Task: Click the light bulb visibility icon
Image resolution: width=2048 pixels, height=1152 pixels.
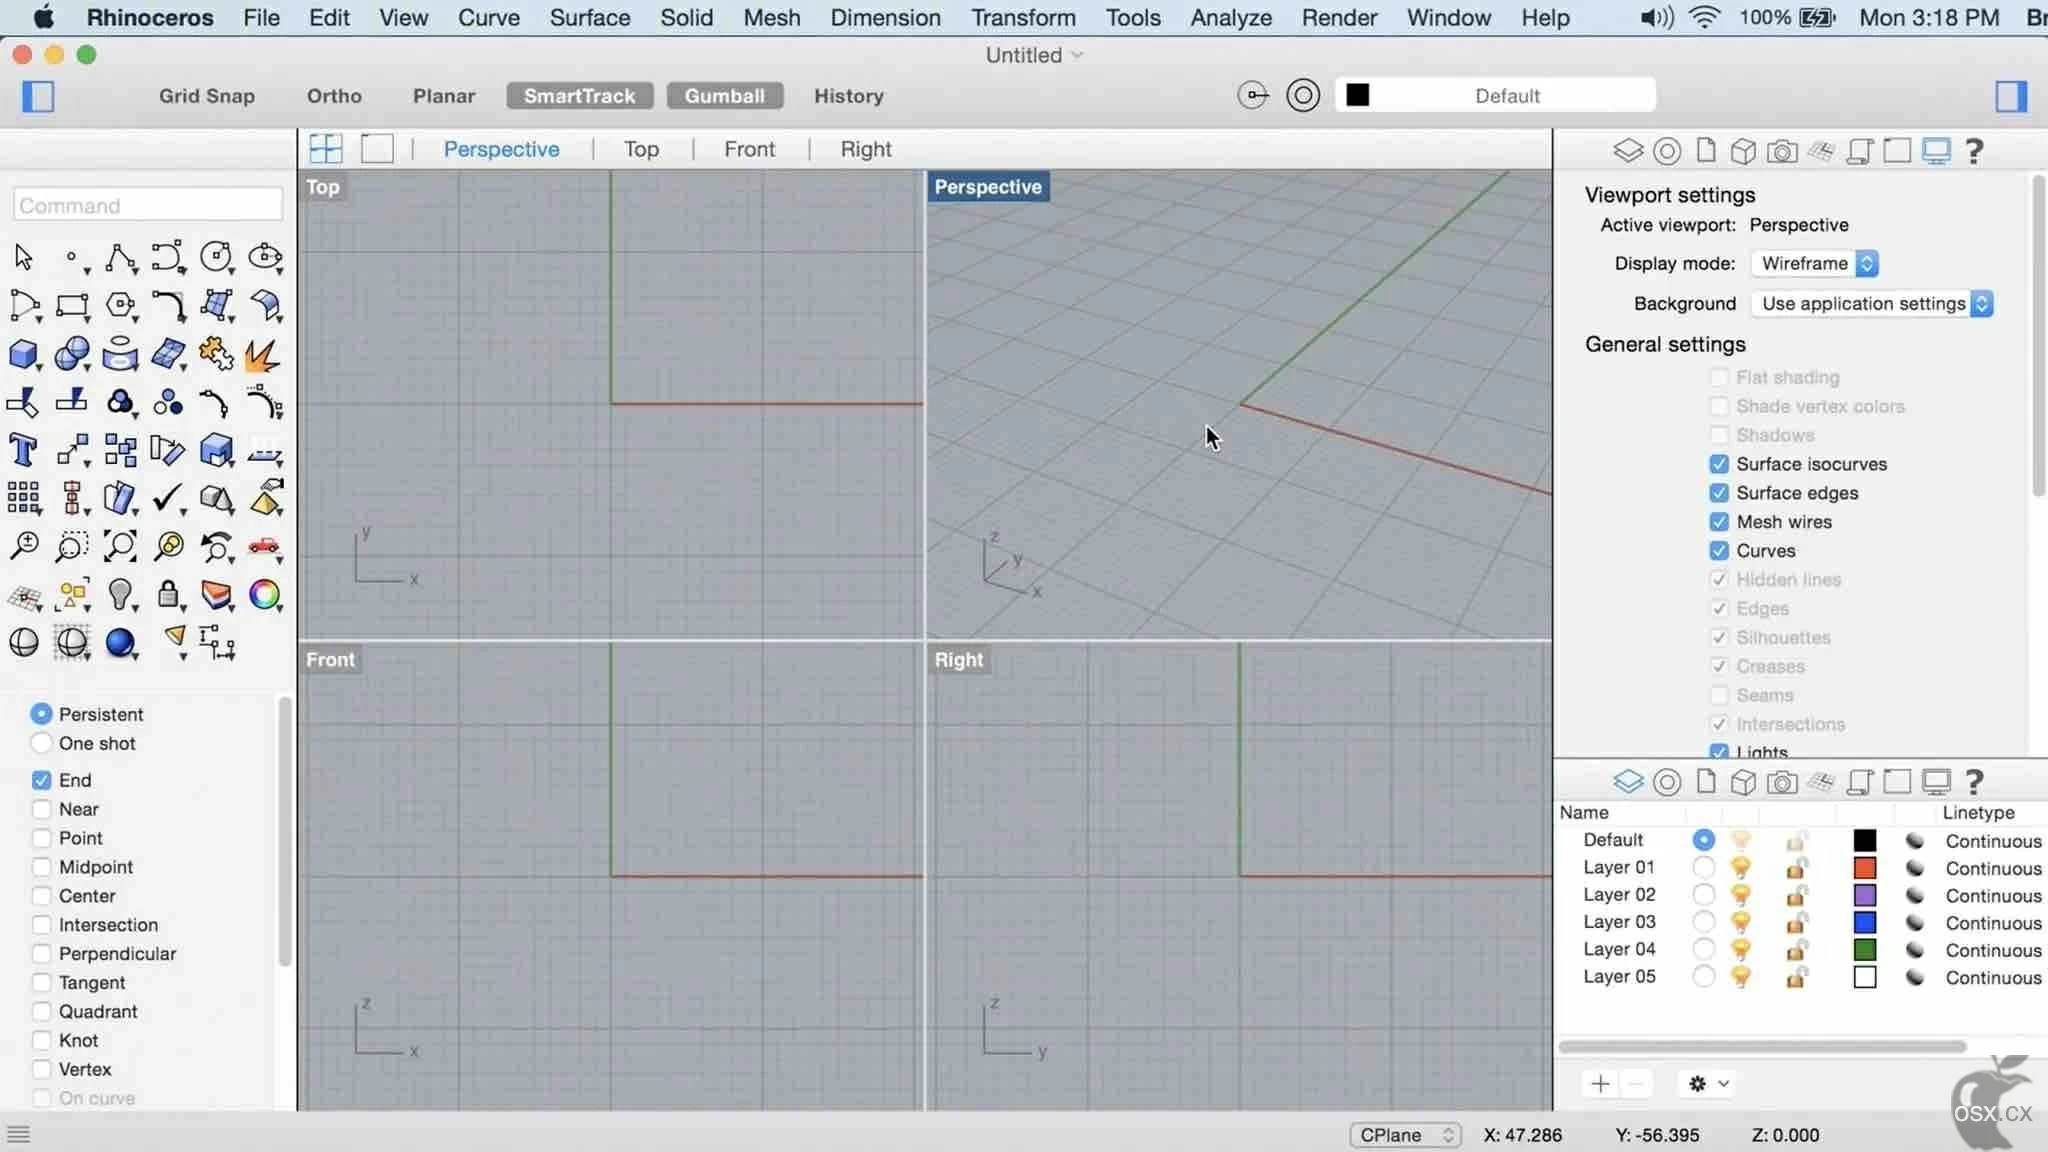Action: [x=120, y=594]
